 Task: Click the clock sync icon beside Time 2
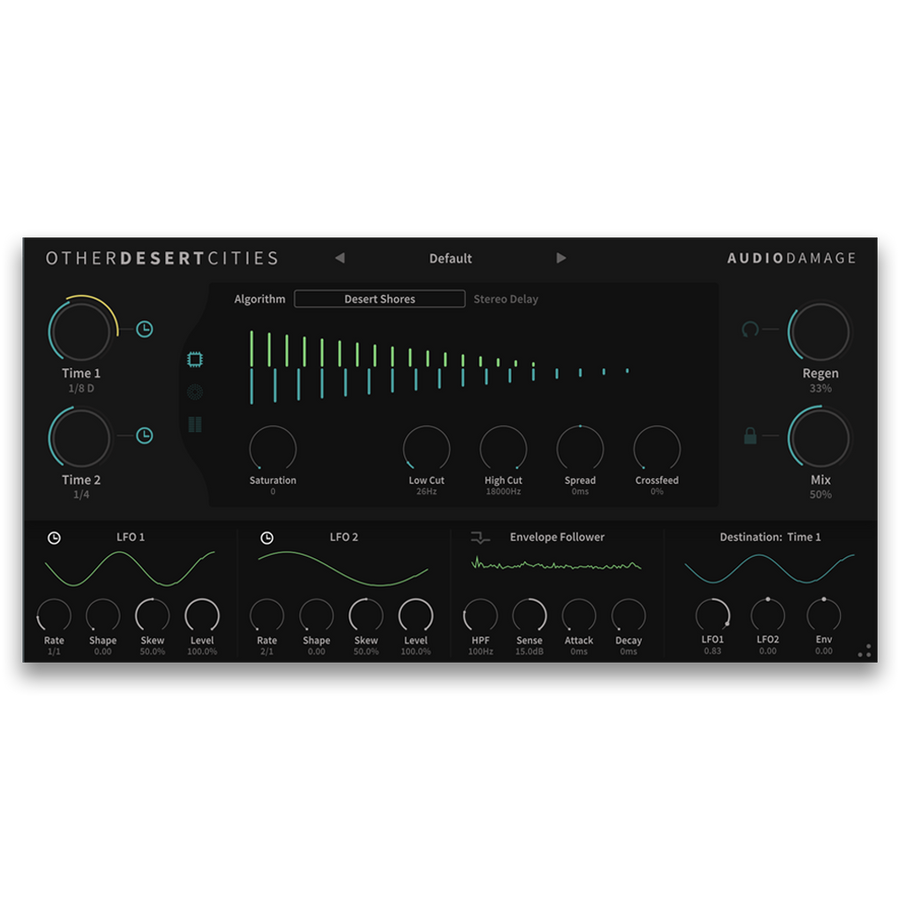pyautogui.click(x=143, y=437)
